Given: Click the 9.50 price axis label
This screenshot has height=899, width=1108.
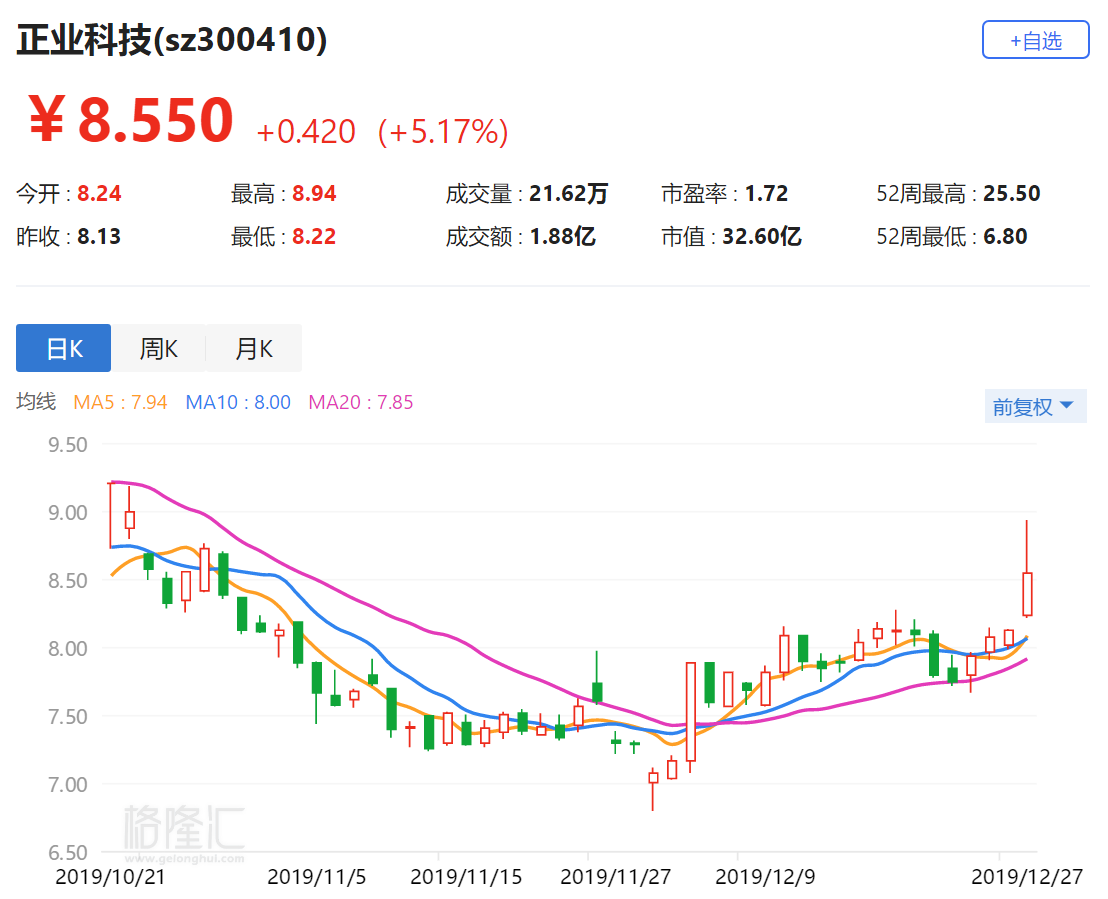Looking at the screenshot, I should (x=68, y=445).
